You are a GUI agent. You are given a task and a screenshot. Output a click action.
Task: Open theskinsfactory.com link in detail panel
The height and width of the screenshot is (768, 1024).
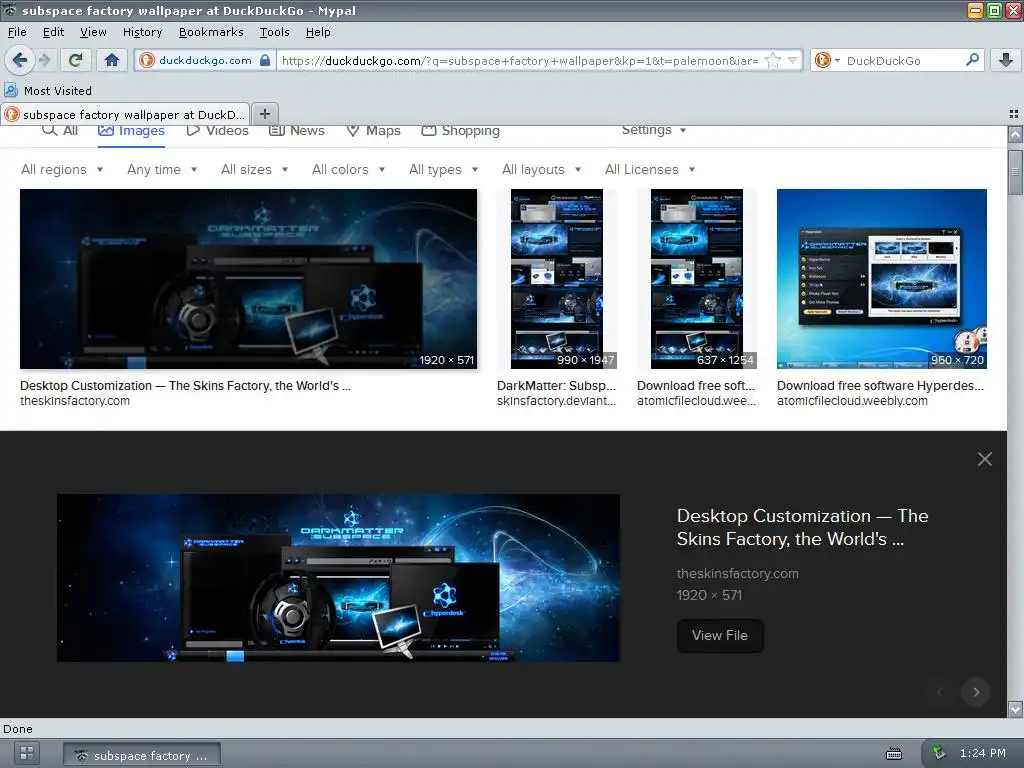tap(737, 573)
